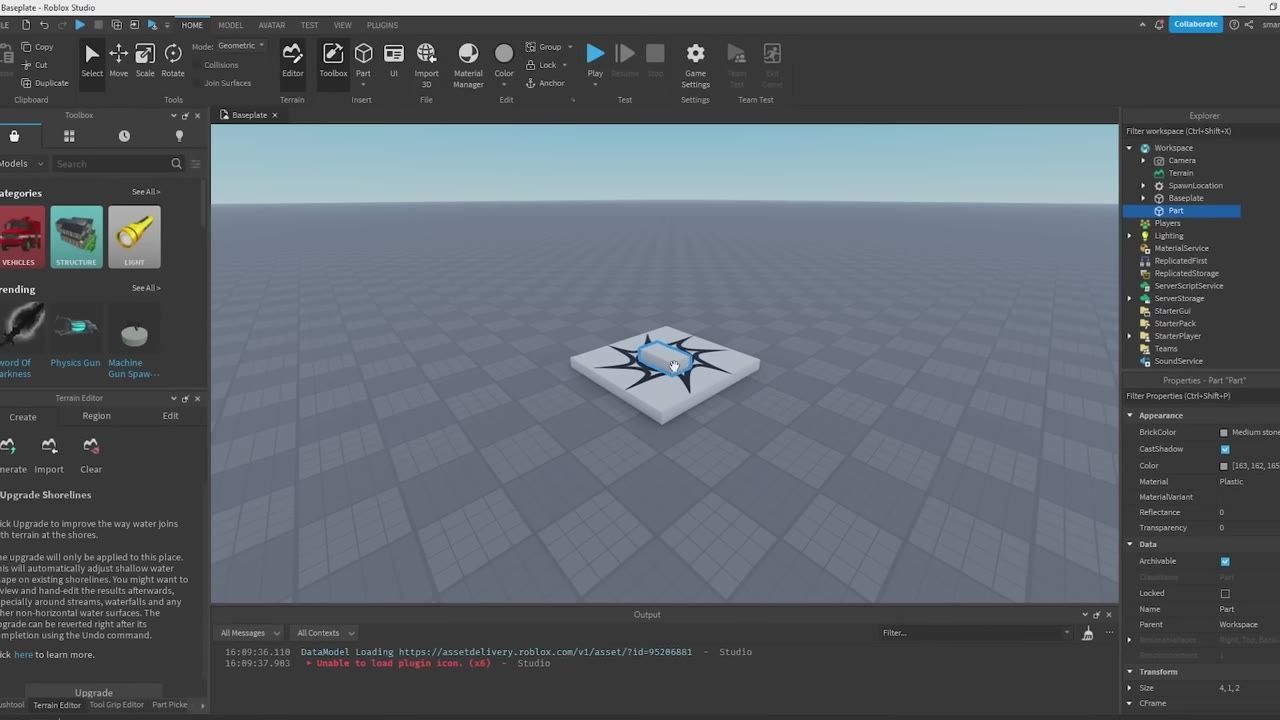Switch to VIEW ribbon tab
1280x720 pixels.
point(343,25)
